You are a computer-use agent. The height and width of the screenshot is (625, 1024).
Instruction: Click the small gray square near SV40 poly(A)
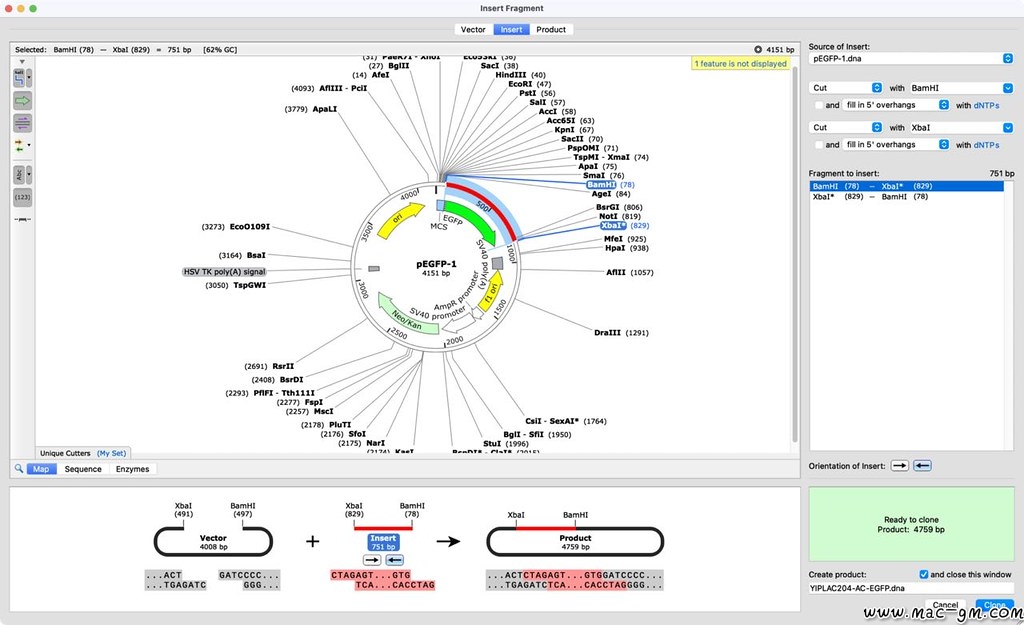pos(498,263)
